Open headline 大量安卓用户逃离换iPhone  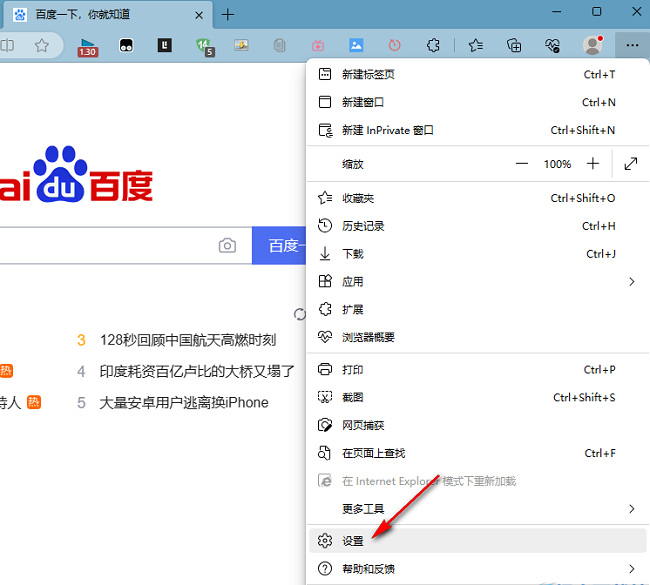[184, 403]
